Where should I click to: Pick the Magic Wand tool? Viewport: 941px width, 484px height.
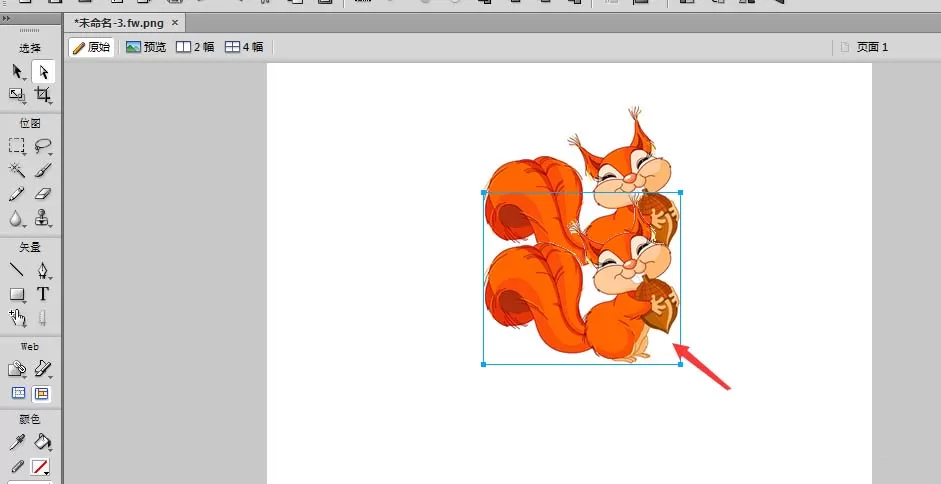[x=17, y=170]
